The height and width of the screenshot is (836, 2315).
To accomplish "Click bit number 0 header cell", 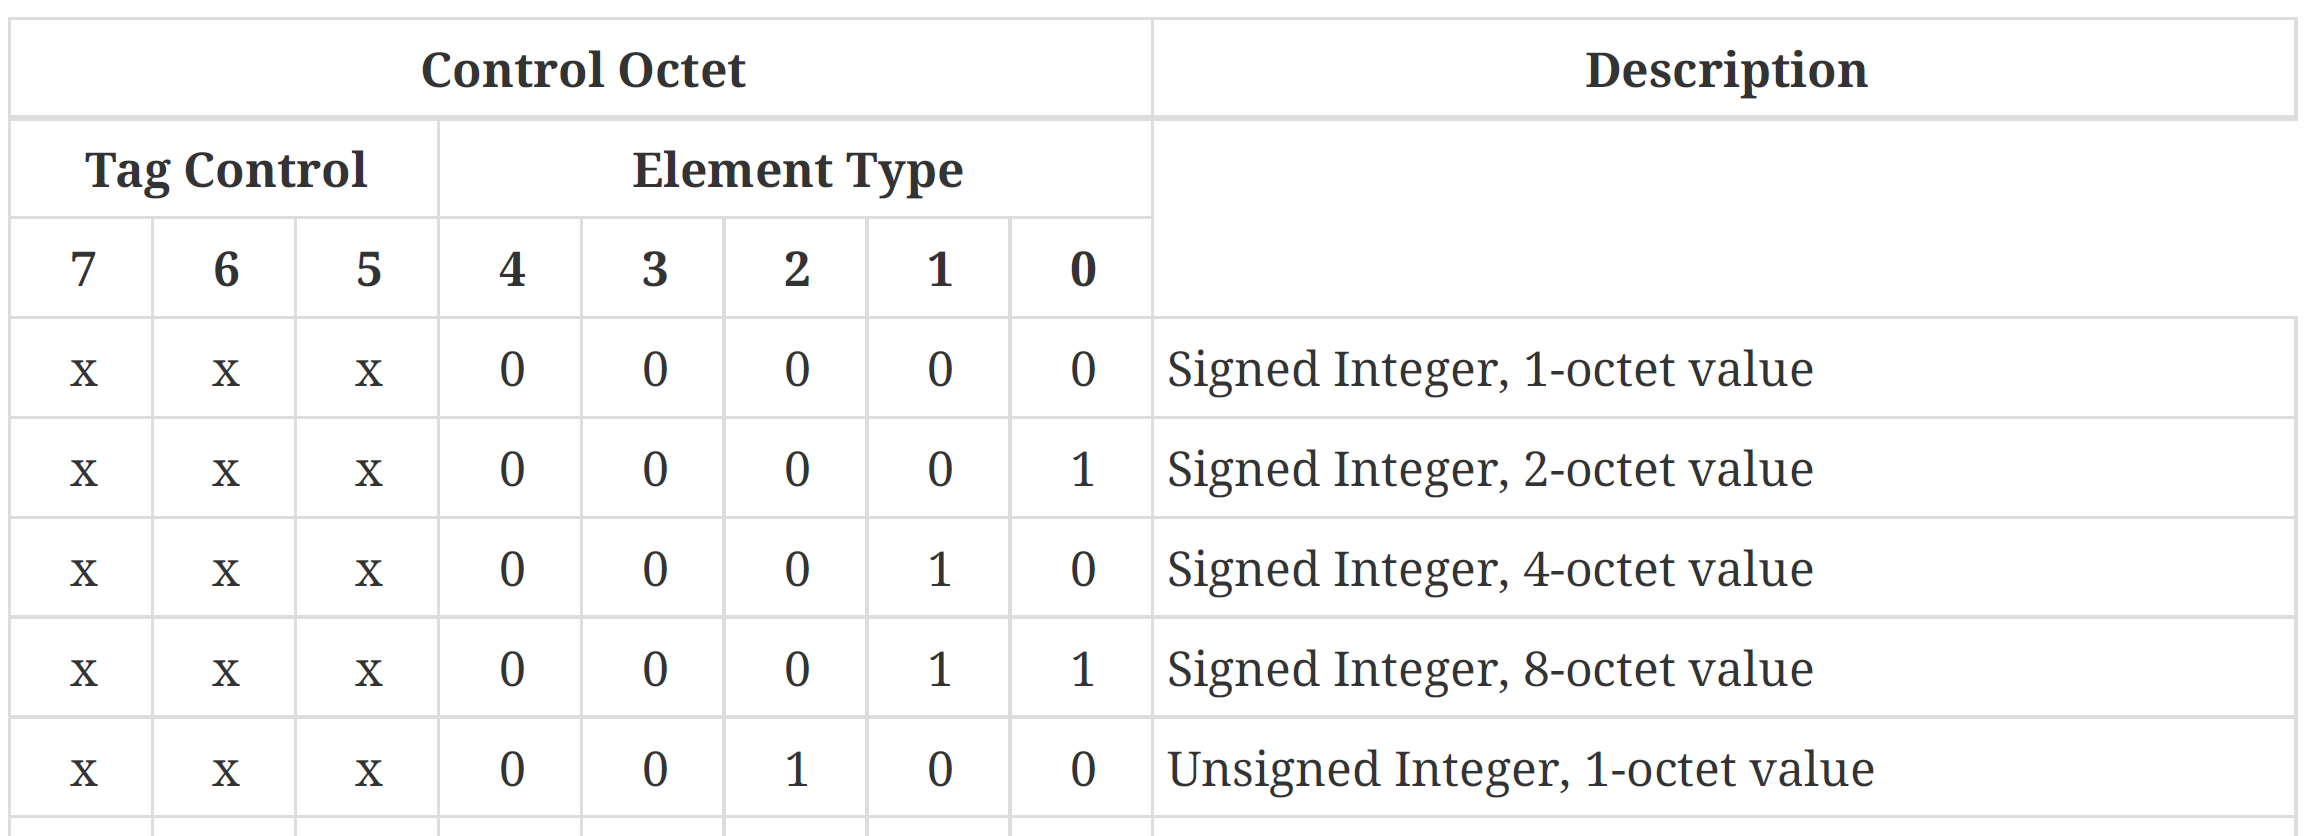I will click(x=1083, y=269).
